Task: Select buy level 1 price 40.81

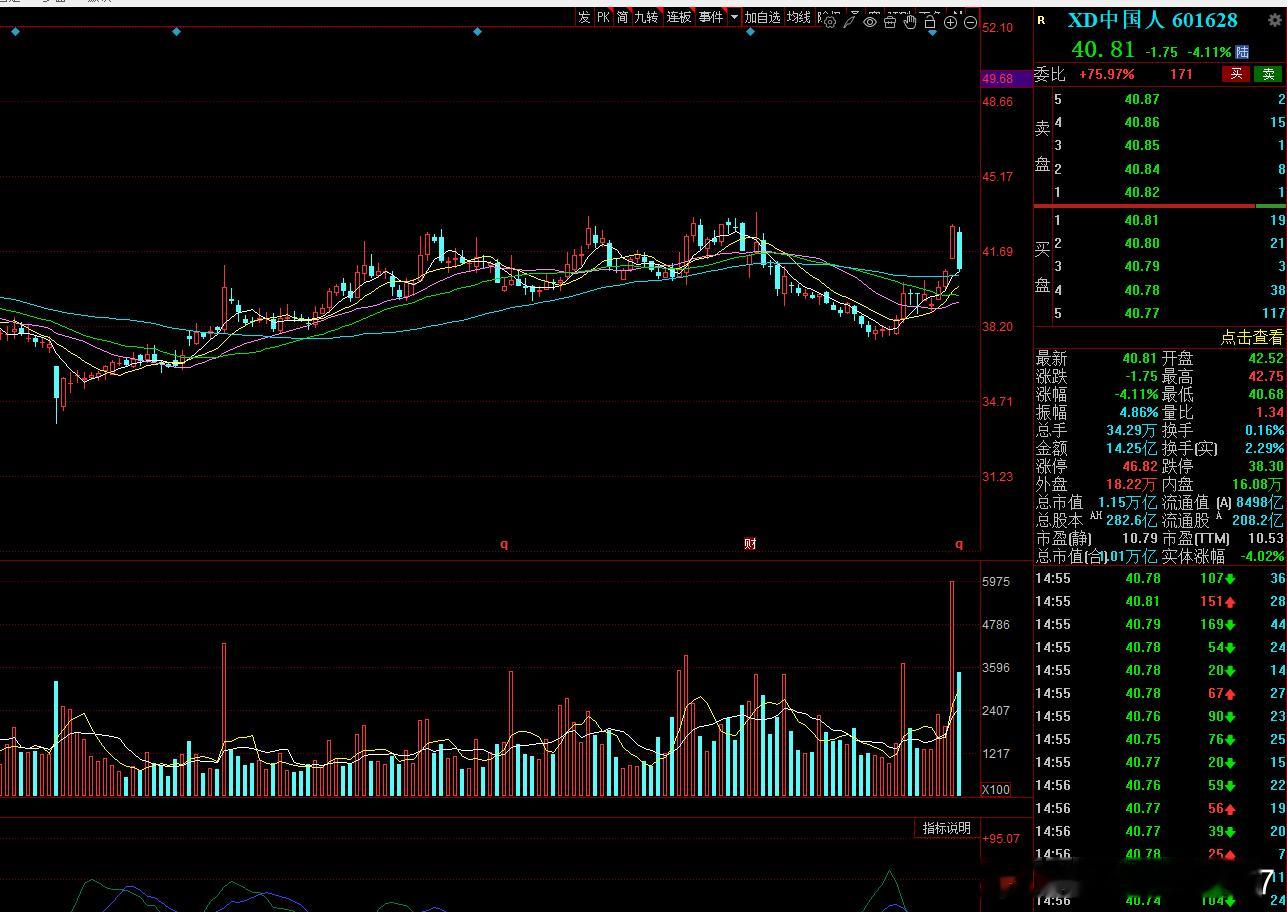Action: point(1141,220)
